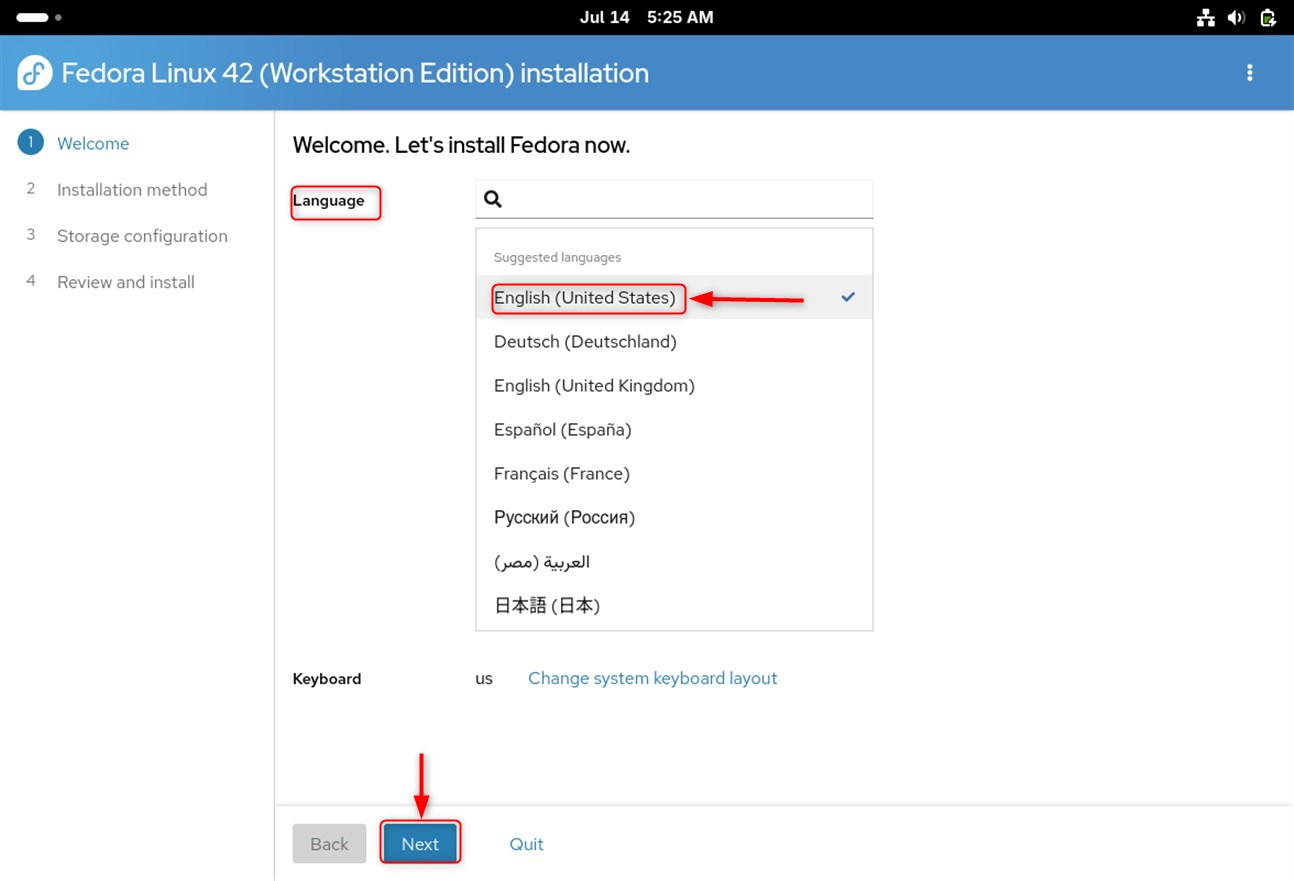Click the Next button
The height and width of the screenshot is (881, 1294).
pyautogui.click(x=420, y=844)
